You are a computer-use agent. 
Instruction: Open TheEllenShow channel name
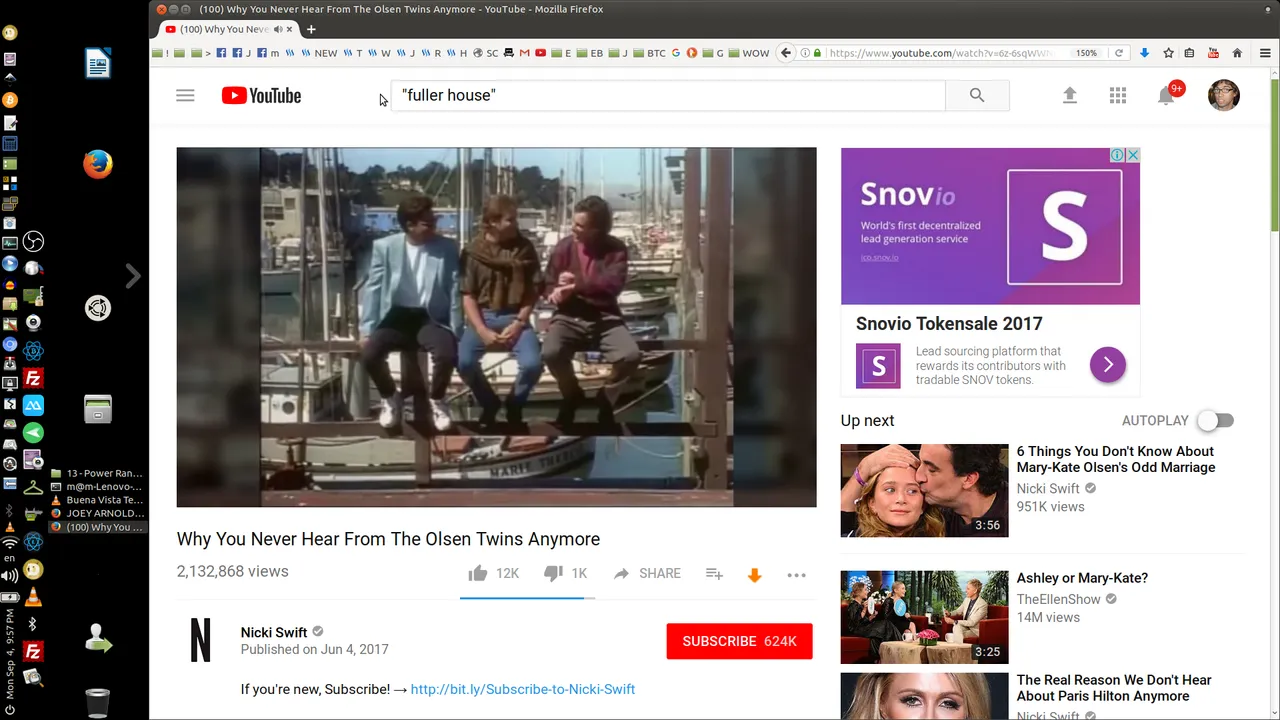pyautogui.click(x=1059, y=599)
